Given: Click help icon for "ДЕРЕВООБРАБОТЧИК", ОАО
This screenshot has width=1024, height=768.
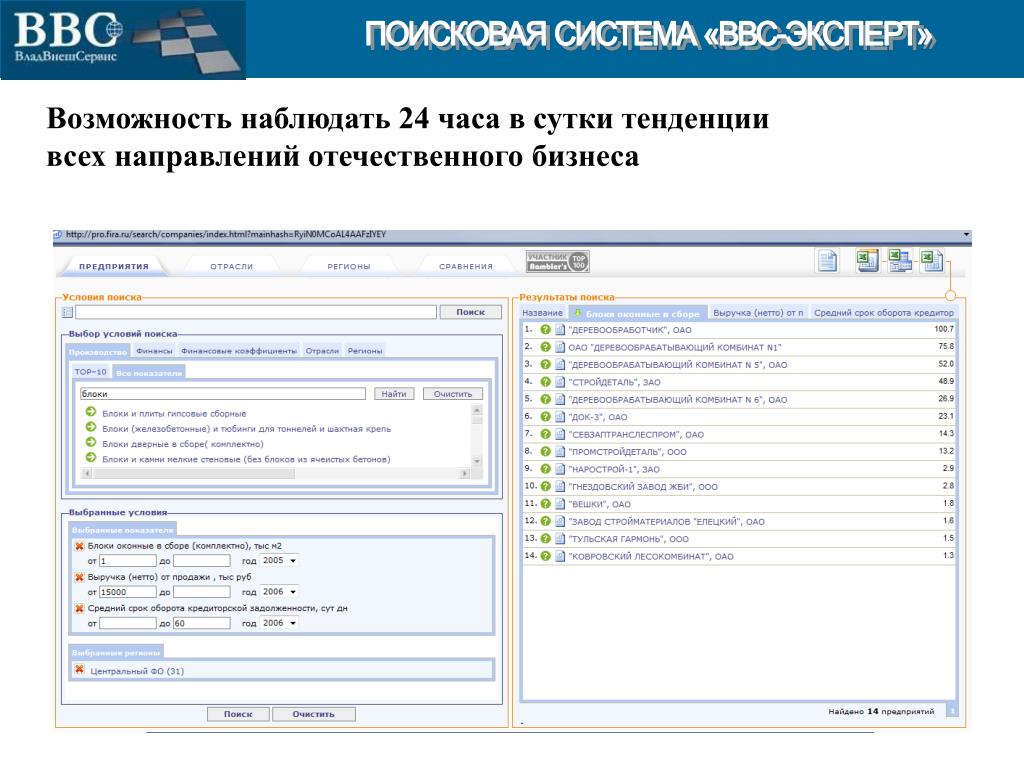Looking at the screenshot, I should click(x=545, y=330).
